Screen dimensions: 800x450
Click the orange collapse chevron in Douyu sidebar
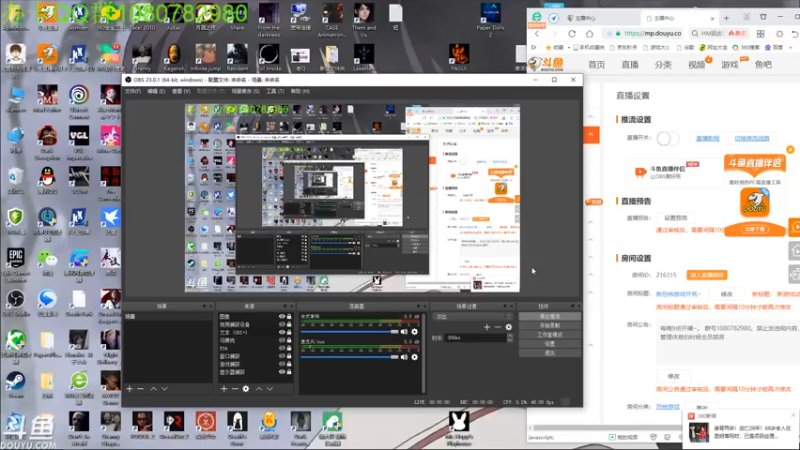click(x=591, y=135)
